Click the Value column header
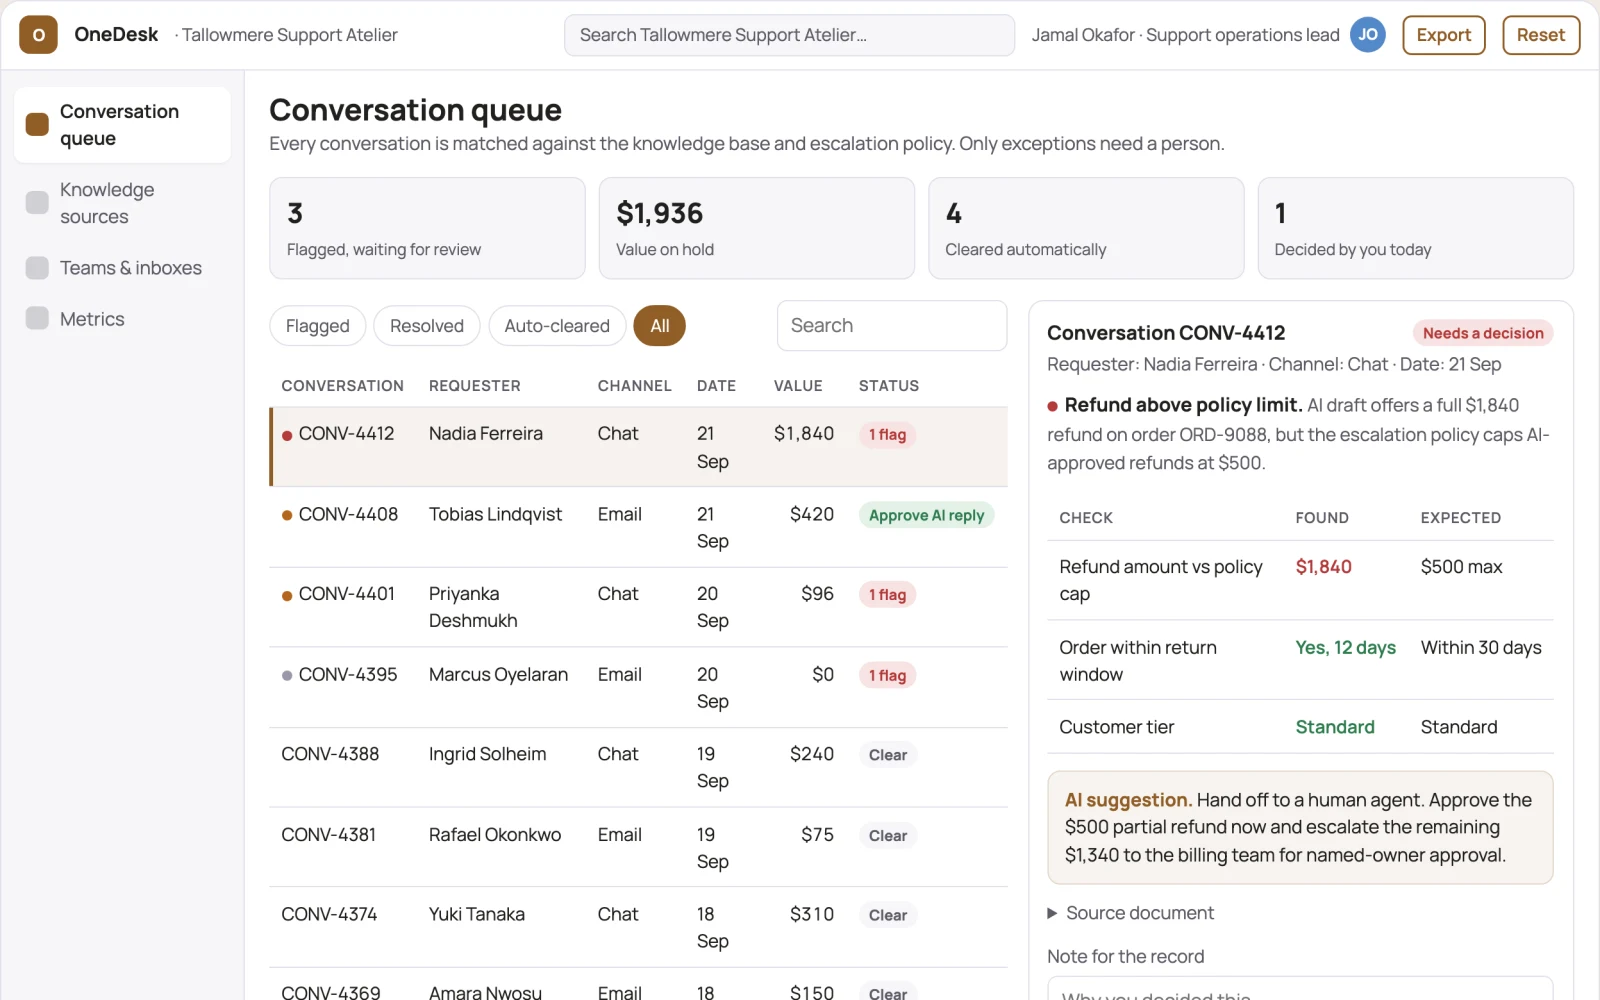This screenshot has height=1000, width=1600. coord(798,386)
